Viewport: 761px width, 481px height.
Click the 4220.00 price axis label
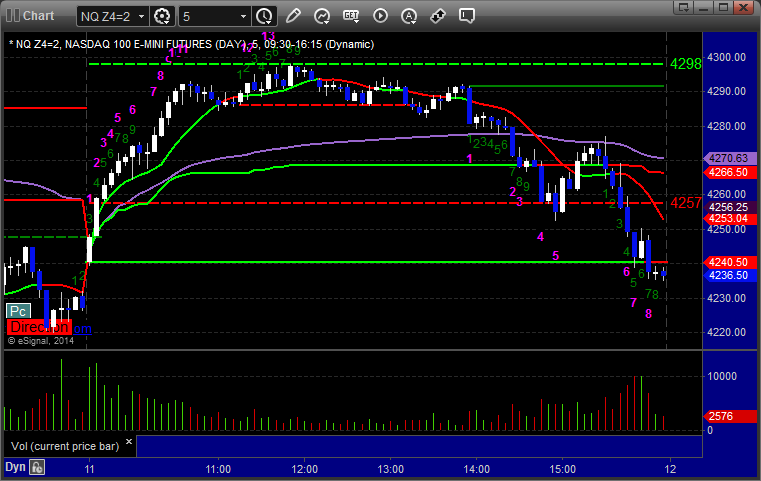(x=727, y=332)
